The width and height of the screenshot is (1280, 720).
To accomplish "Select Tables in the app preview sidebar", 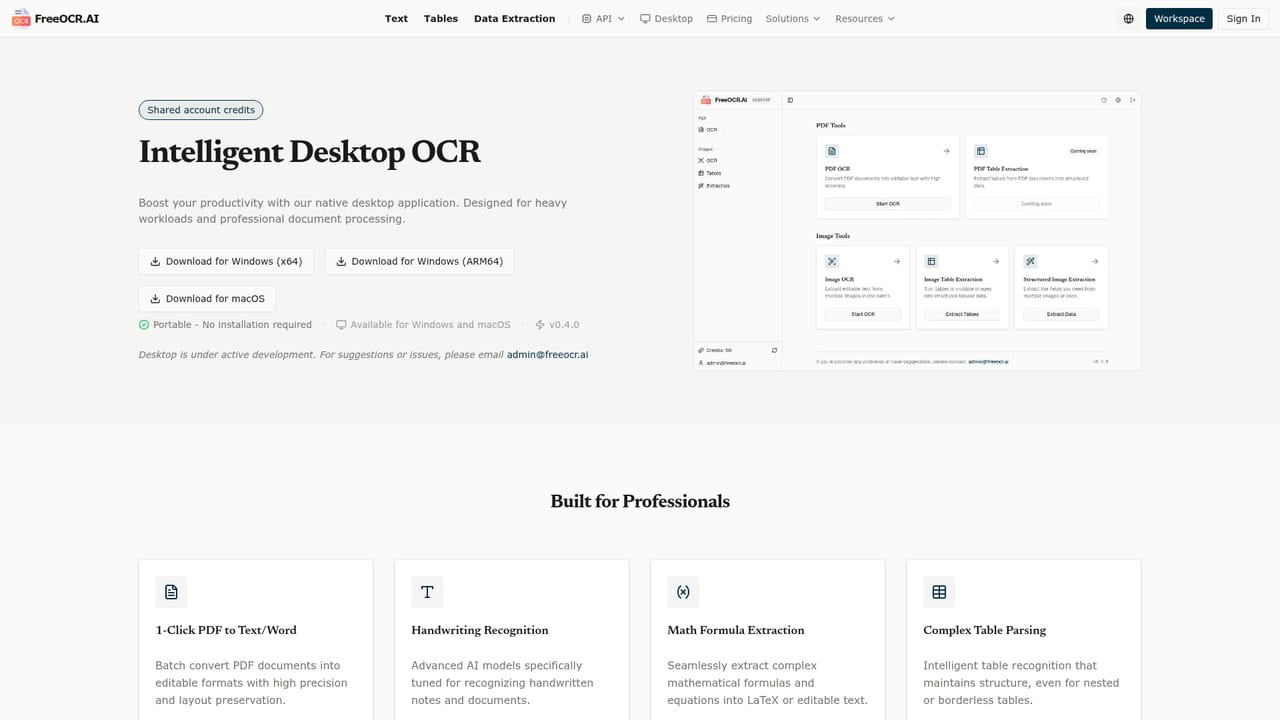I will coord(710,173).
